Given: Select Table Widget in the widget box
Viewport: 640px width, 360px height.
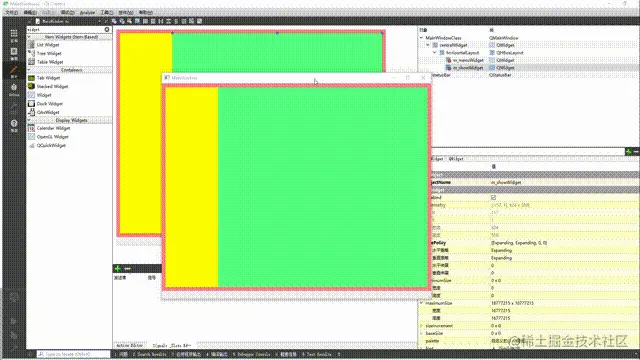Looking at the screenshot, I should tap(49, 62).
